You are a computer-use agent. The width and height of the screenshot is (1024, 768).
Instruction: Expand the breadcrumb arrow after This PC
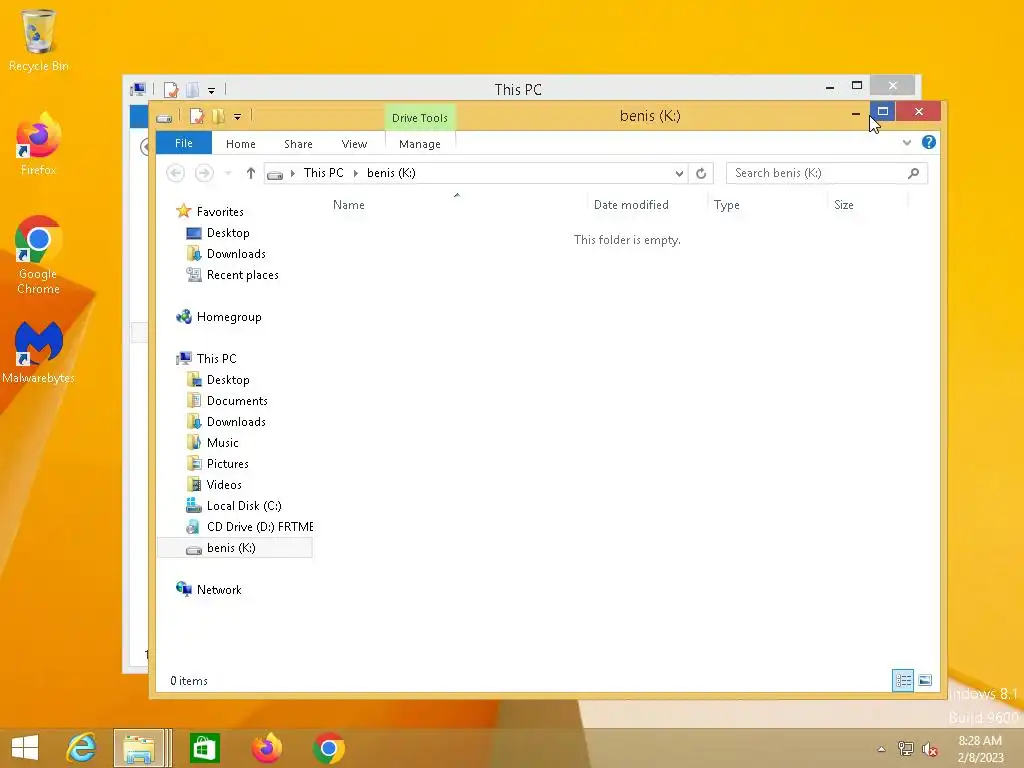coord(355,173)
